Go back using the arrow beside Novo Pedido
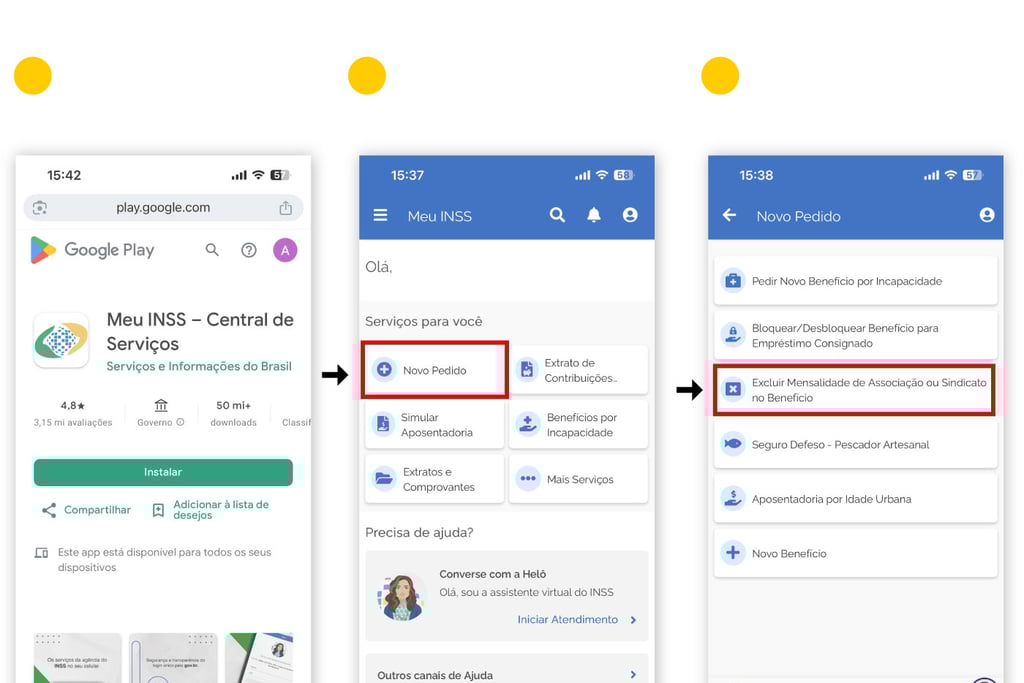The height and width of the screenshot is (683, 1024). (x=729, y=215)
